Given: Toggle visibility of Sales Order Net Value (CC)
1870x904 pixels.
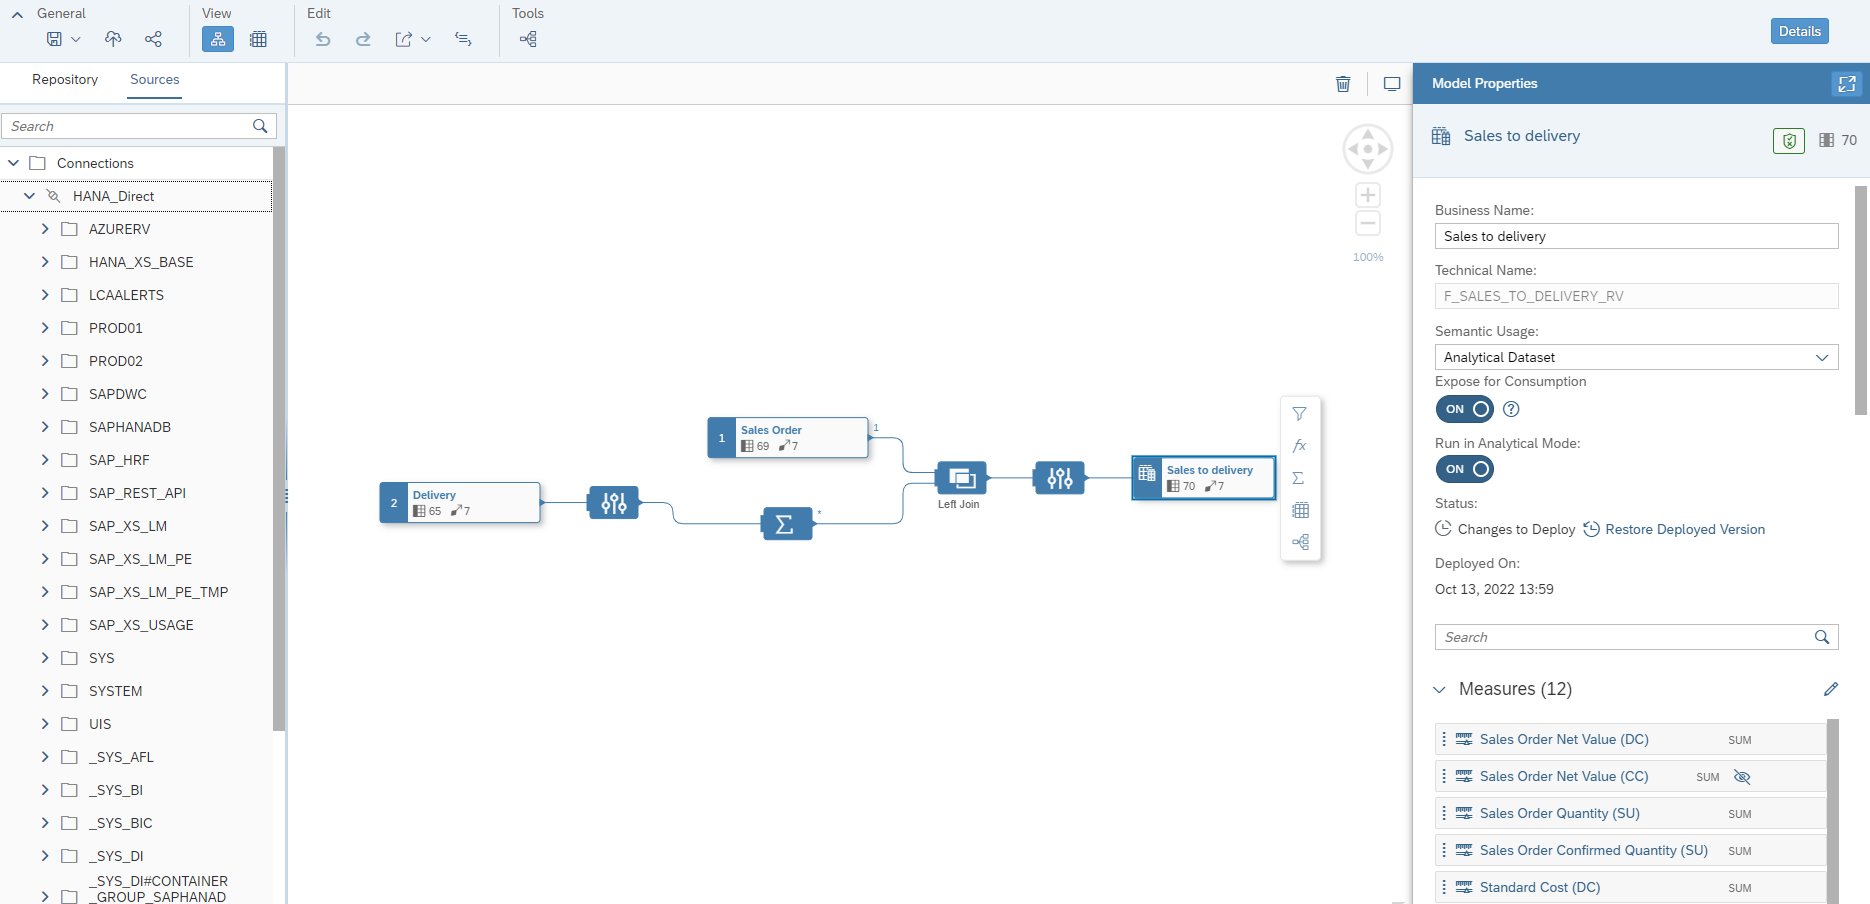Looking at the screenshot, I should coord(1742,777).
